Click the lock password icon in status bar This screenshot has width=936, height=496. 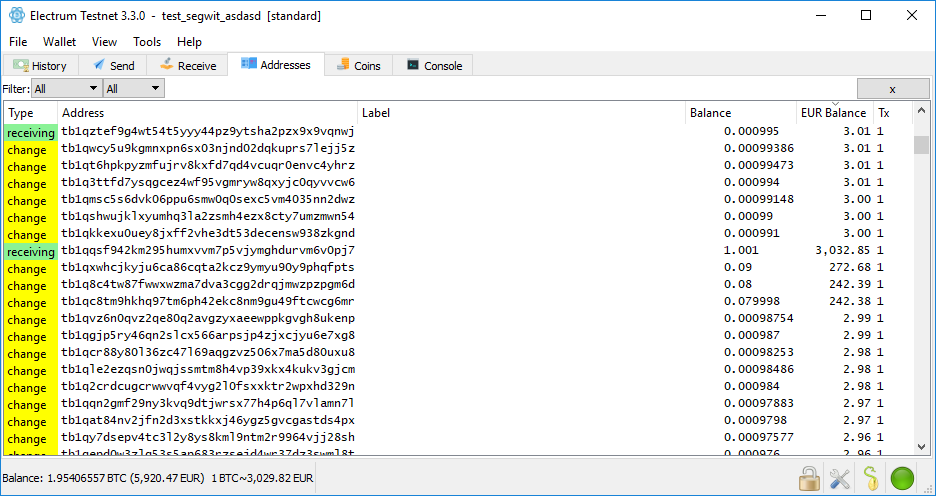point(809,477)
